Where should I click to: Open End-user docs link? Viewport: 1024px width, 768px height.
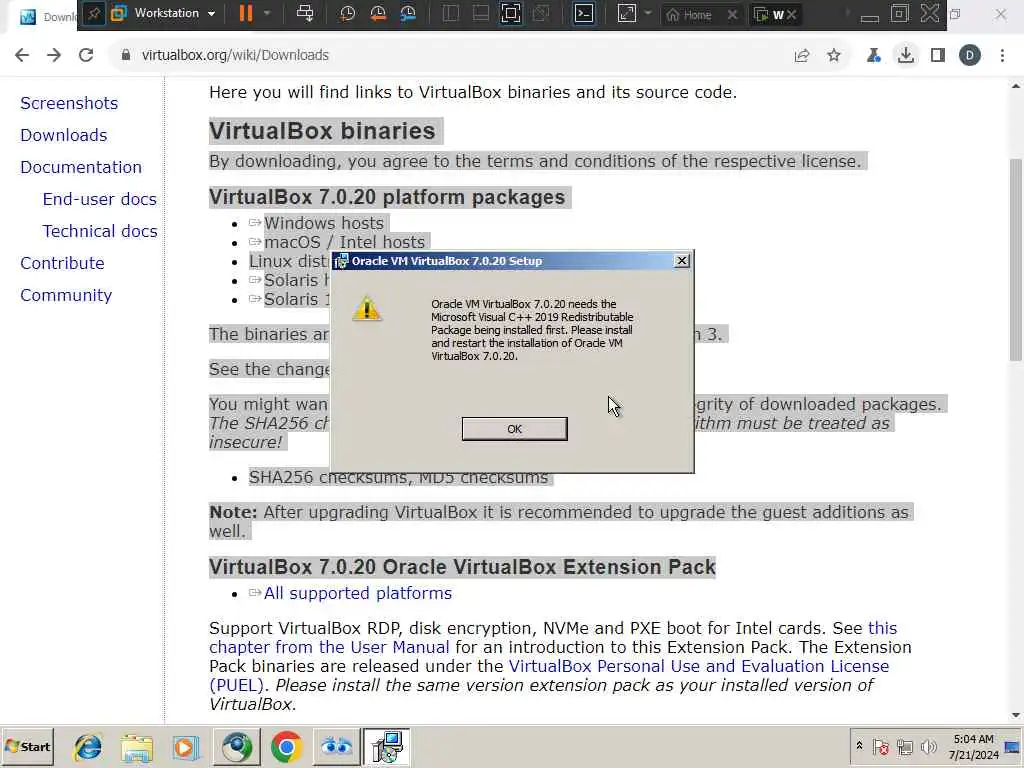(x=99, y=199)
